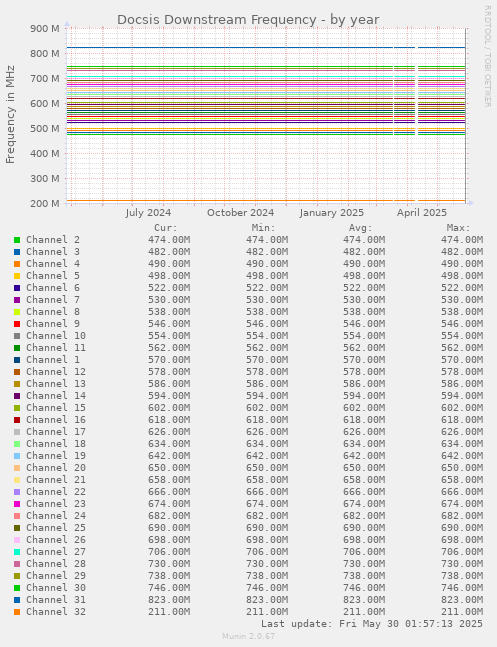Click the Frequency in MHz axis label
The height and width of the screenshot is (647, 497).
(10, 114)
